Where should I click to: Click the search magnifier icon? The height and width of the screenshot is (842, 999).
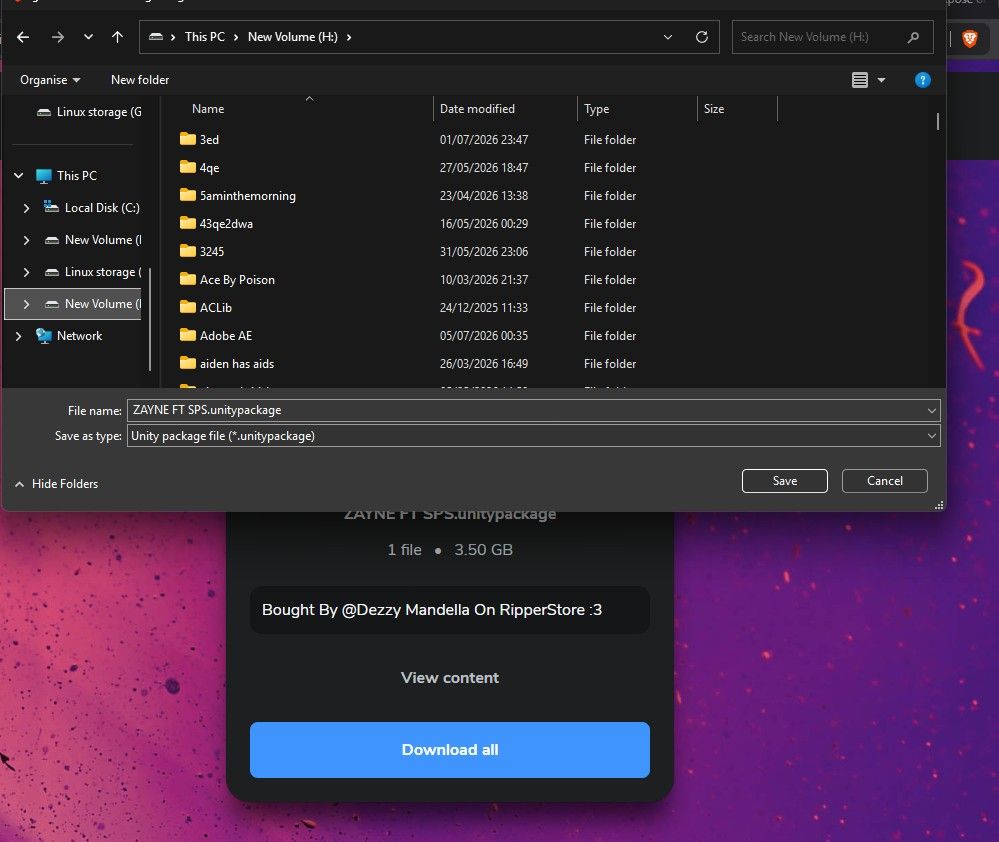(x=913, y=37)
